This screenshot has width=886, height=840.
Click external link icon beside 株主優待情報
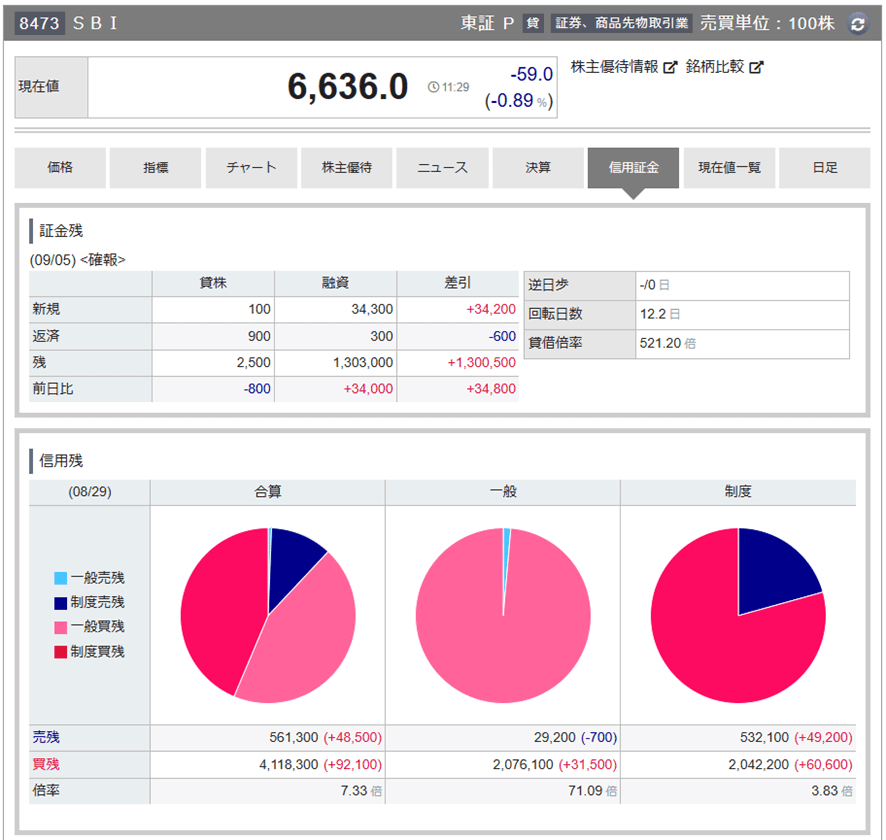[670, 67]
